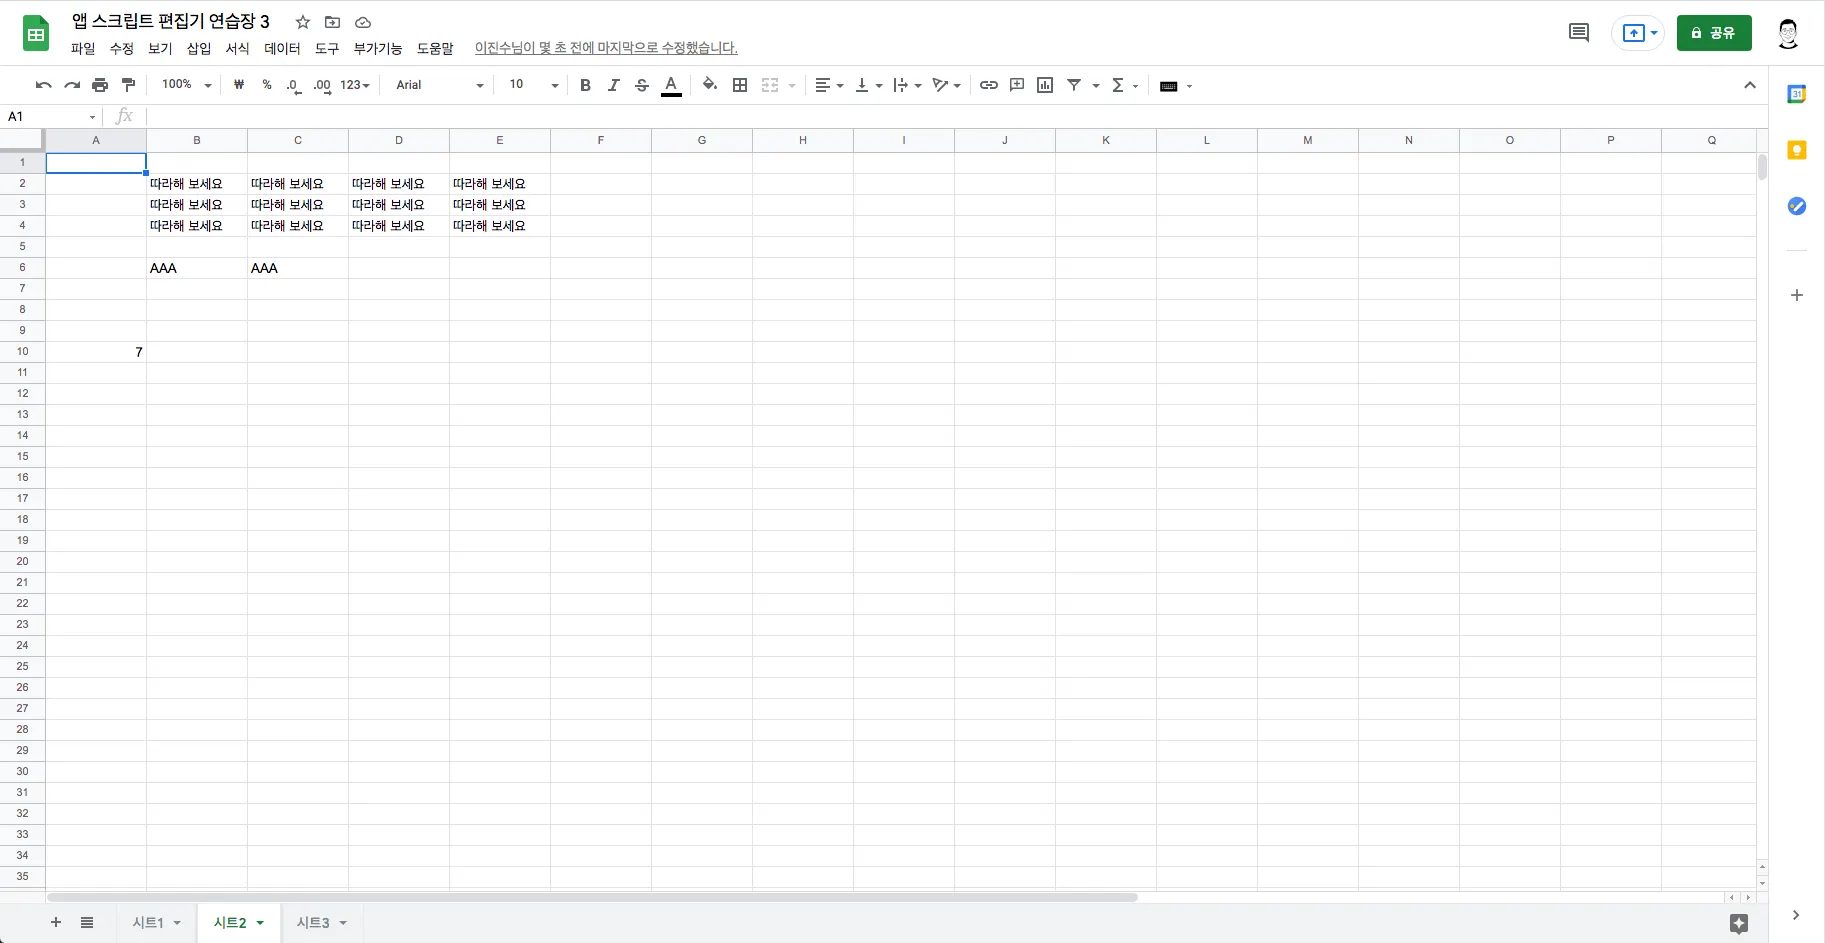Open the 삽입 menu
The image size is (1825, 943).
coord(199,48)
